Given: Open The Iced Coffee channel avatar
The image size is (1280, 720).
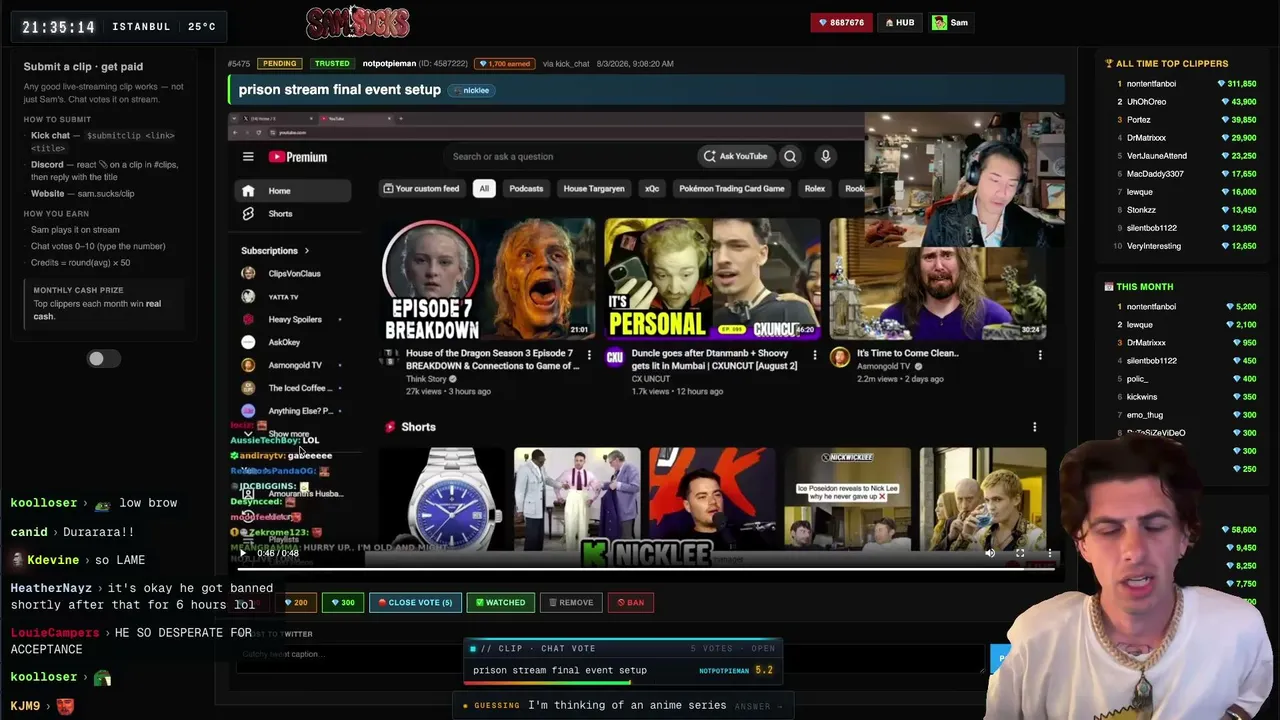Looking at the screenshot, I should [248, 388].
